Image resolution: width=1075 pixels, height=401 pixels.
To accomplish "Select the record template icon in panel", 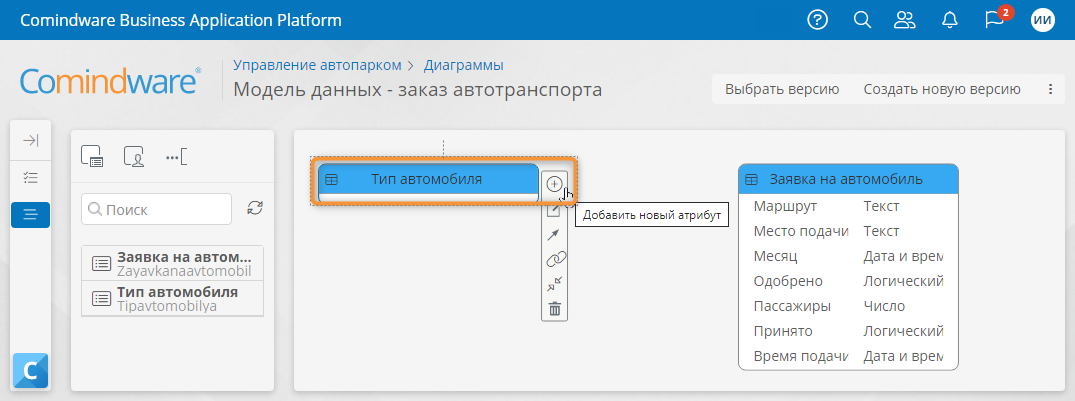I will click(x=91, y=156).
